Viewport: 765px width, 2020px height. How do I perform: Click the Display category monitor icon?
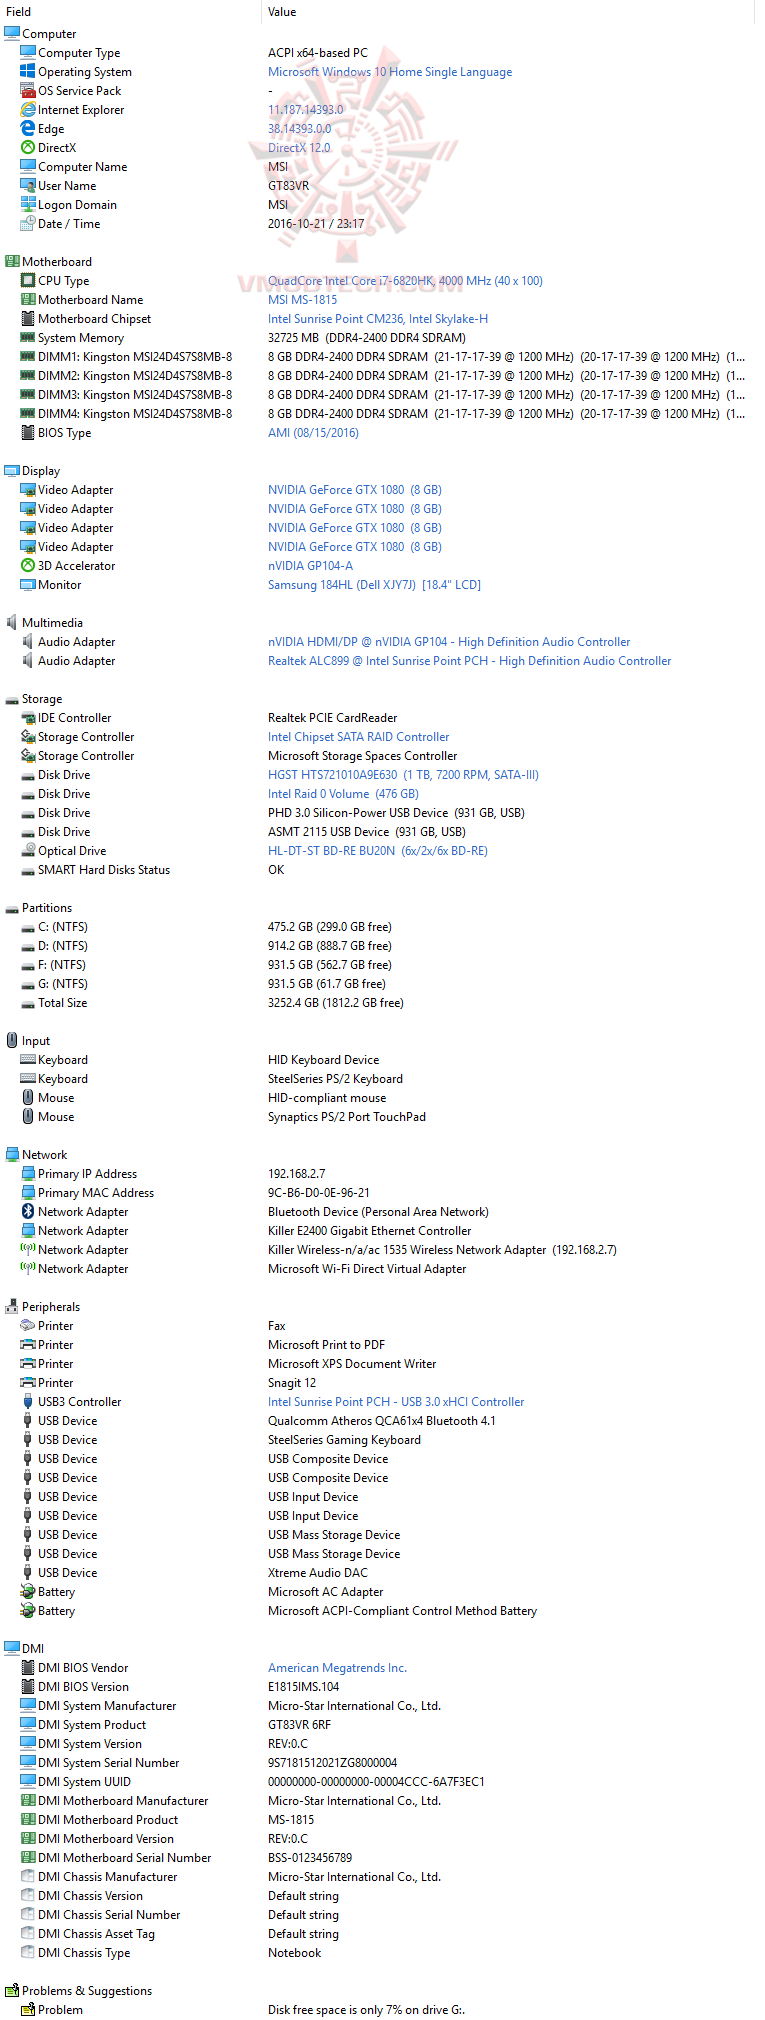click(x=12, y=470)
